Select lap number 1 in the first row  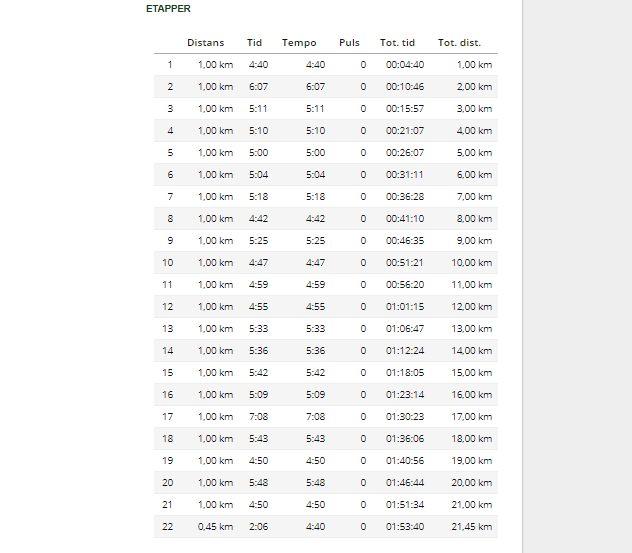(x=170, y=65)
